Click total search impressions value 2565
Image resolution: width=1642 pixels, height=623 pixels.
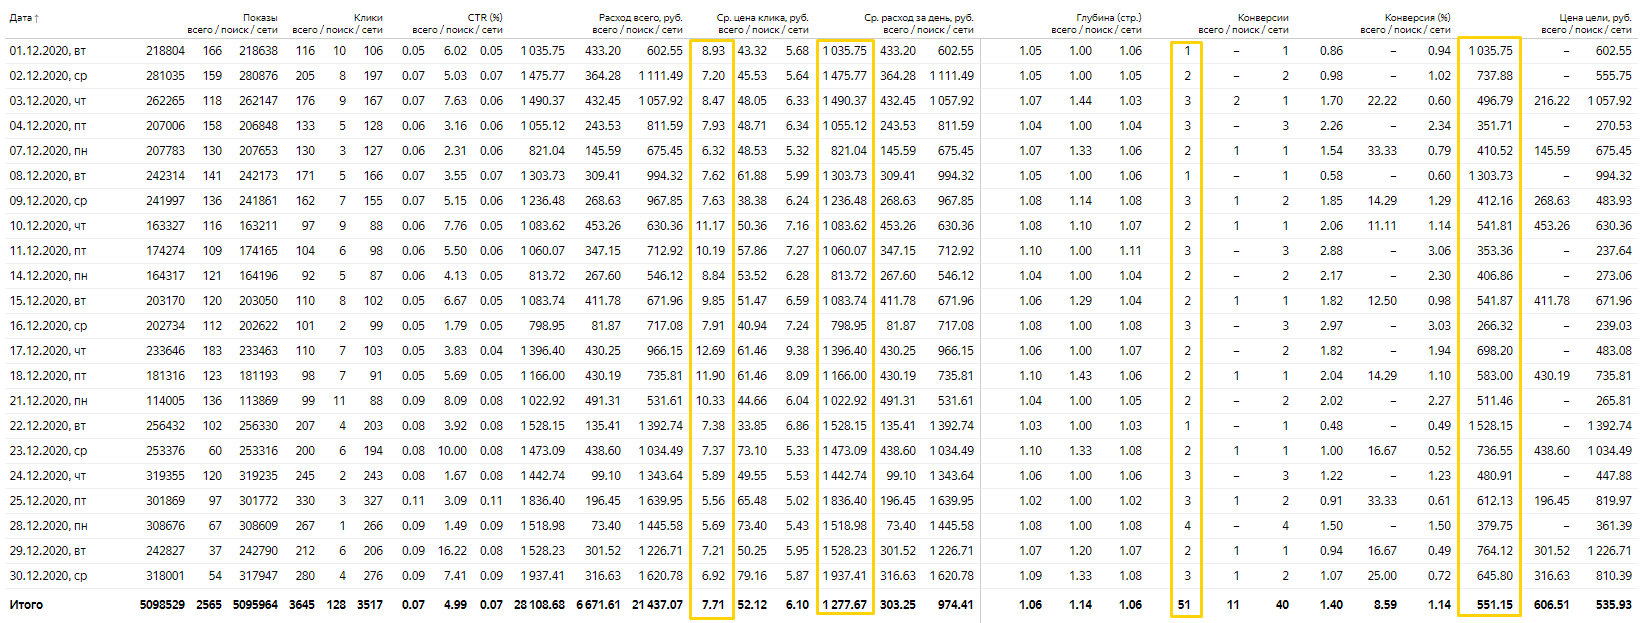pyautogui.click(x=209, y=604)
